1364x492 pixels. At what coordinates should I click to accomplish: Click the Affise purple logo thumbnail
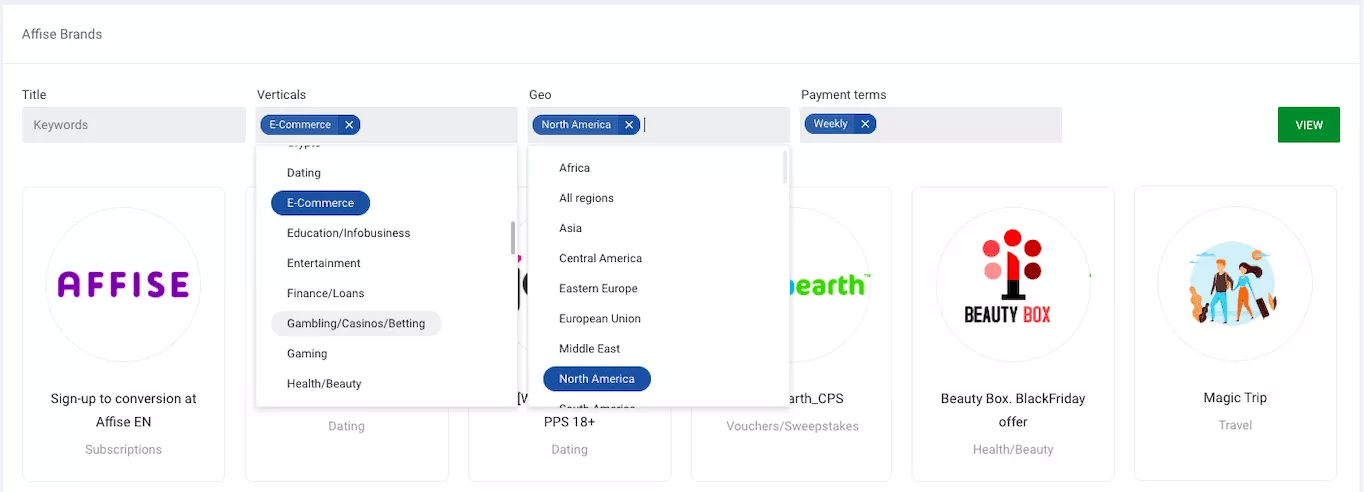[123, 285]
